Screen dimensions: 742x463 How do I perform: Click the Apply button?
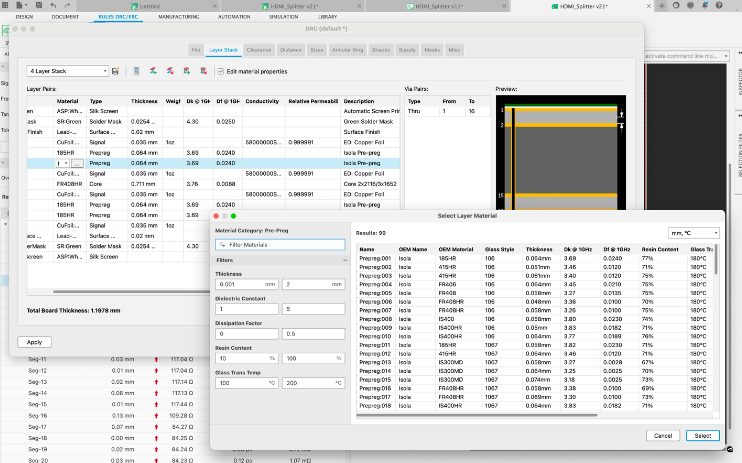34,342
